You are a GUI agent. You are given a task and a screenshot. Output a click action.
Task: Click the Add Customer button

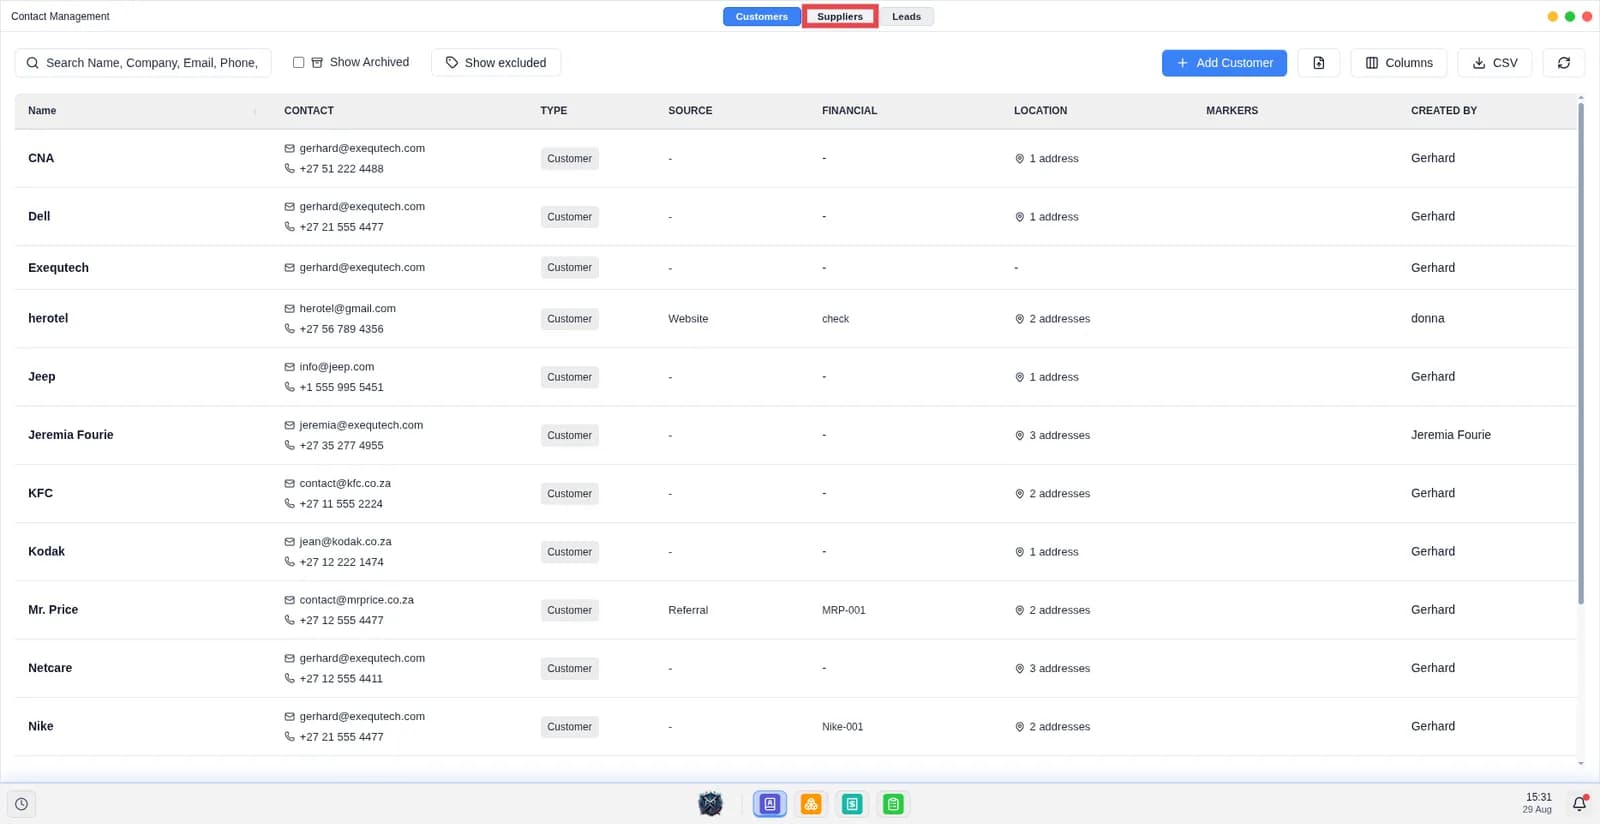[x=1225, y=63]
